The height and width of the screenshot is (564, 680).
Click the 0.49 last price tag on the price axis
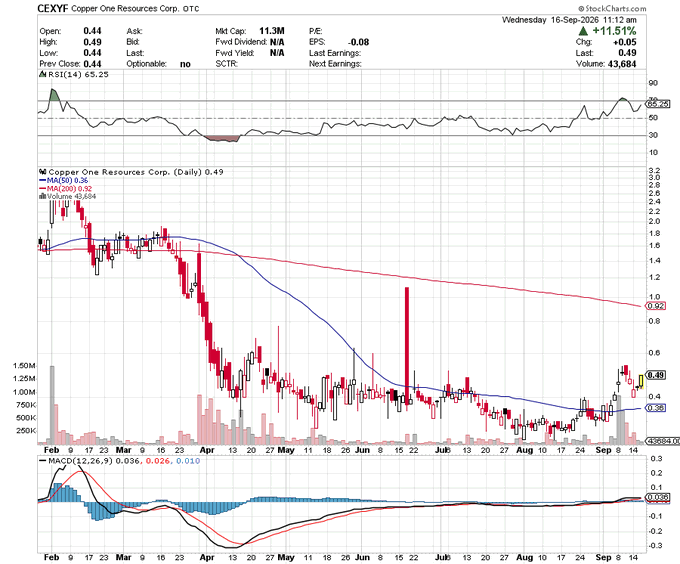pyautogui.click(x=656, y=375)
